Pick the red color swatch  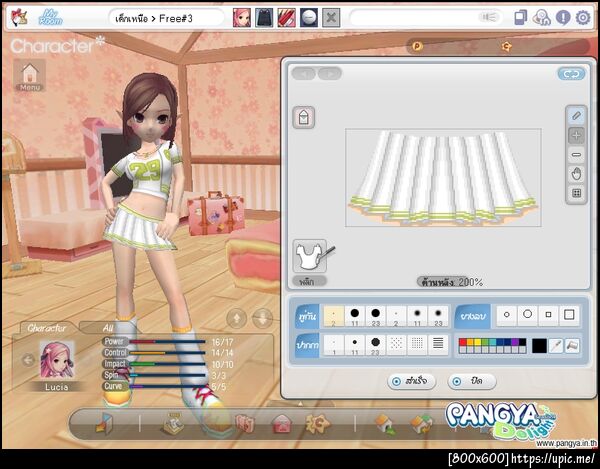pyautogui.click(x=463, y=342)
